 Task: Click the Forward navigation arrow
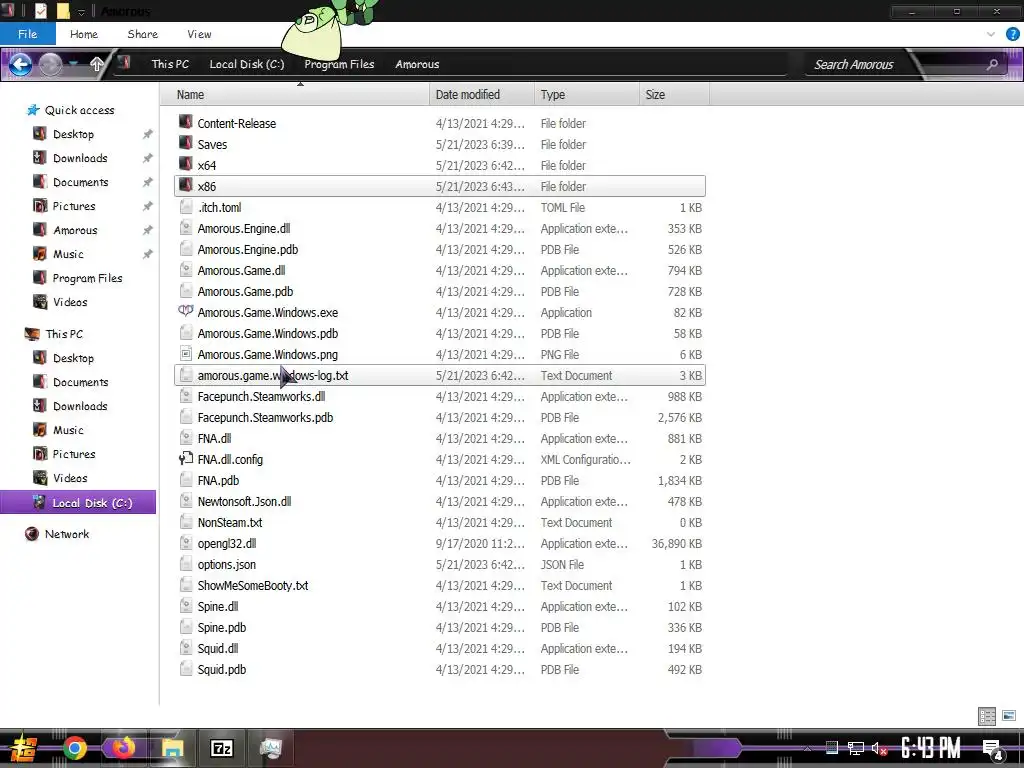click(x=50, y=64)
